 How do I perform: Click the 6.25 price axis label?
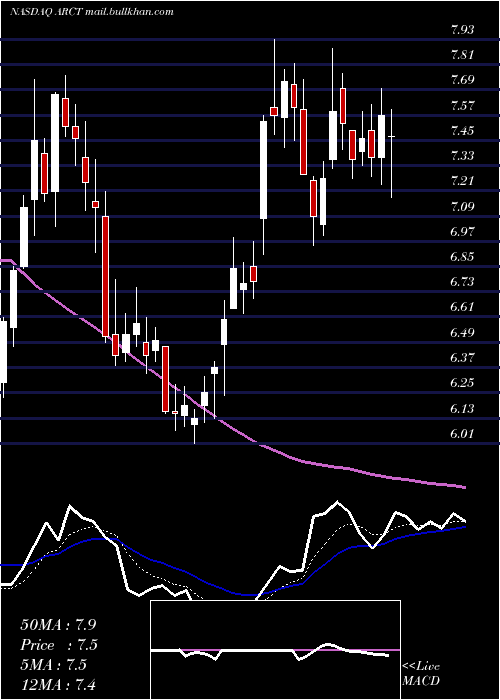click(462, 383)
